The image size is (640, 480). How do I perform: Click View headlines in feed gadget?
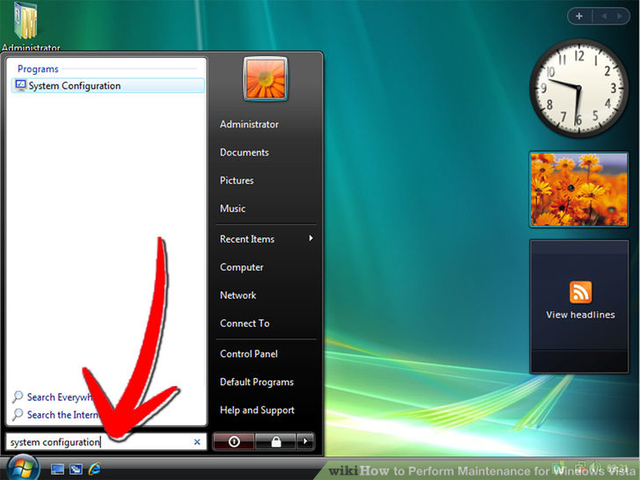pyautogui.click(x=580, y=315)
